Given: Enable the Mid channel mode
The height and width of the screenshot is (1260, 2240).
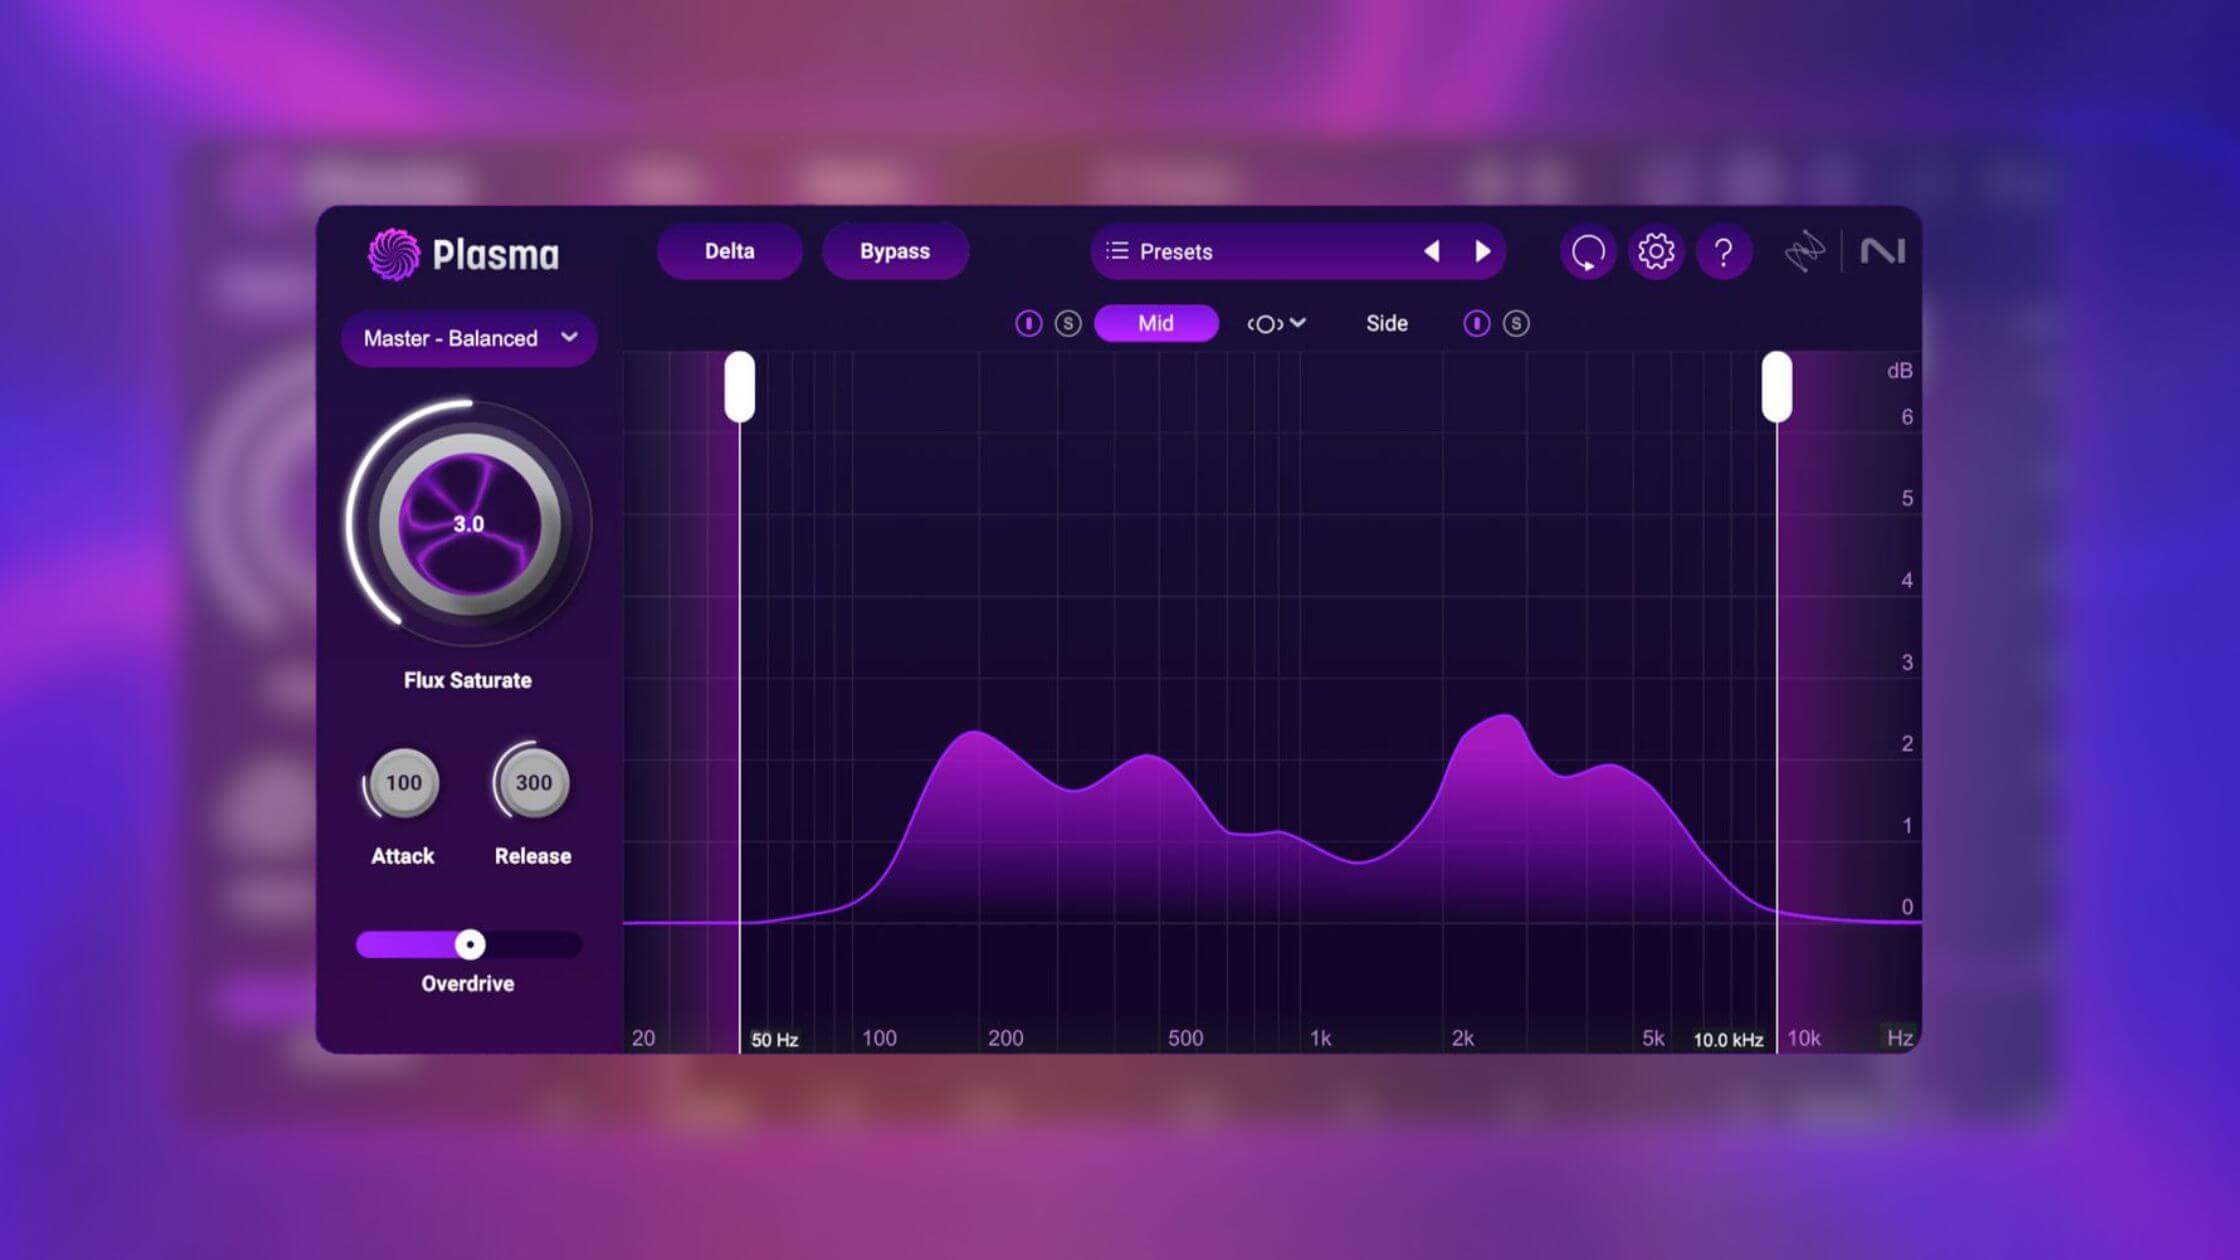Looking at the screenshot, I should coord(1157,323).
